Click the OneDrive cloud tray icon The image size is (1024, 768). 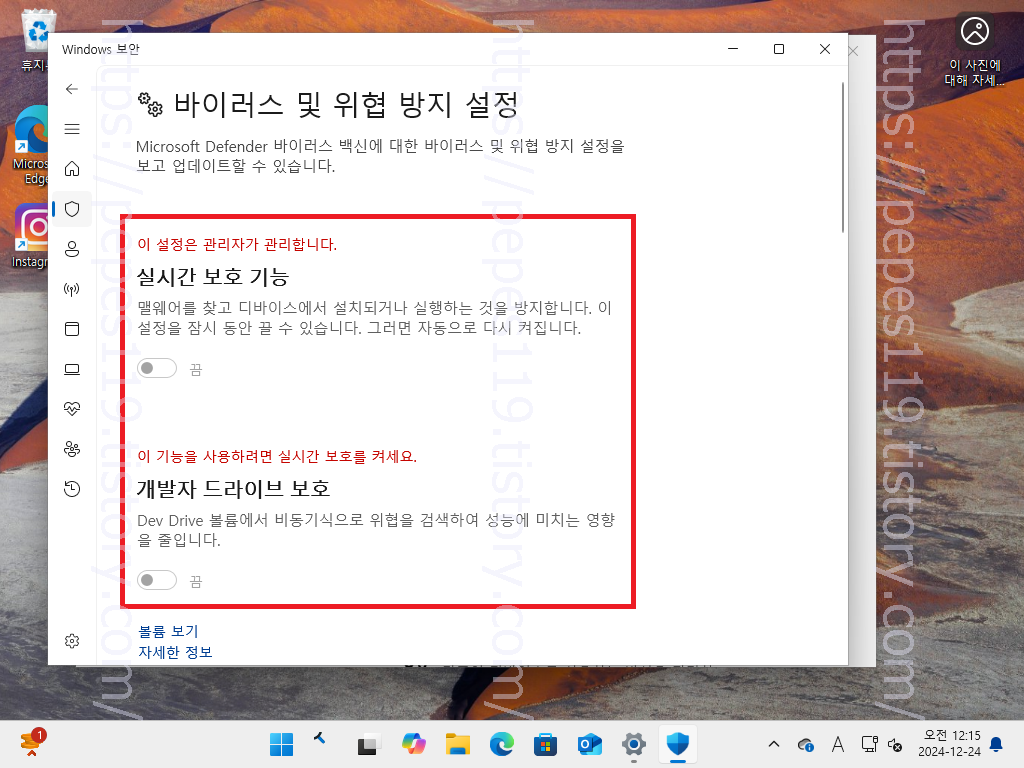[x=806, y=744]
